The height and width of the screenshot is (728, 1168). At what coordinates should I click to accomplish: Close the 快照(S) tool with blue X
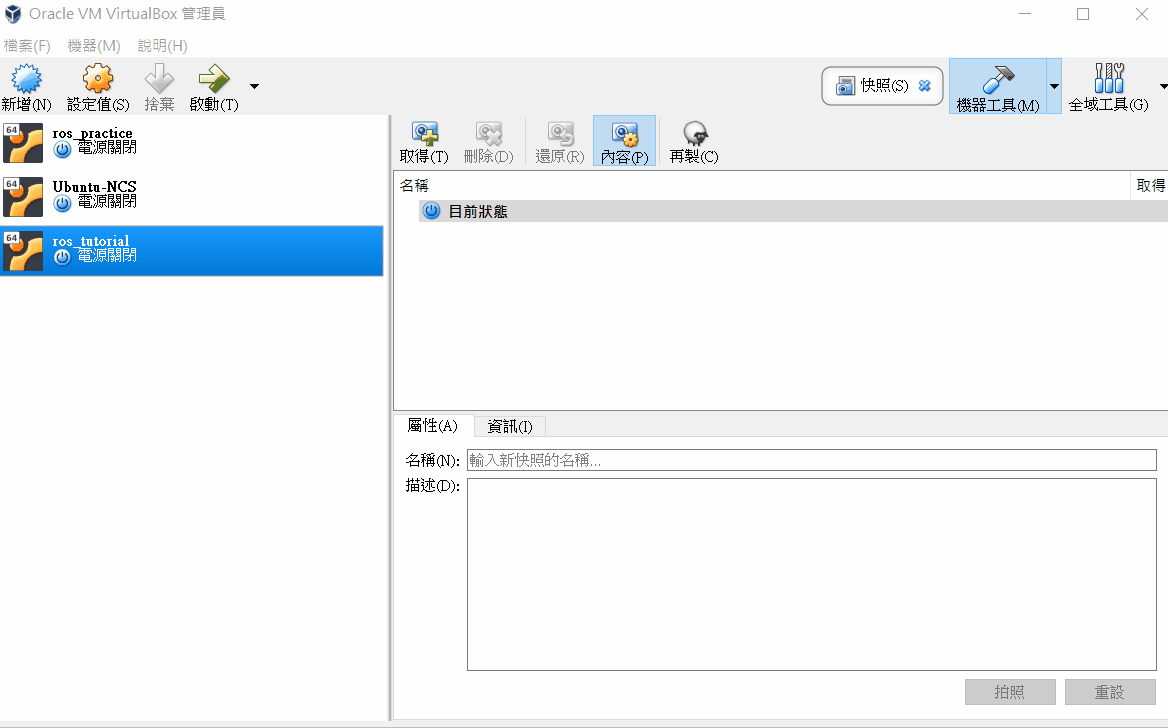(x=924, y=86)
